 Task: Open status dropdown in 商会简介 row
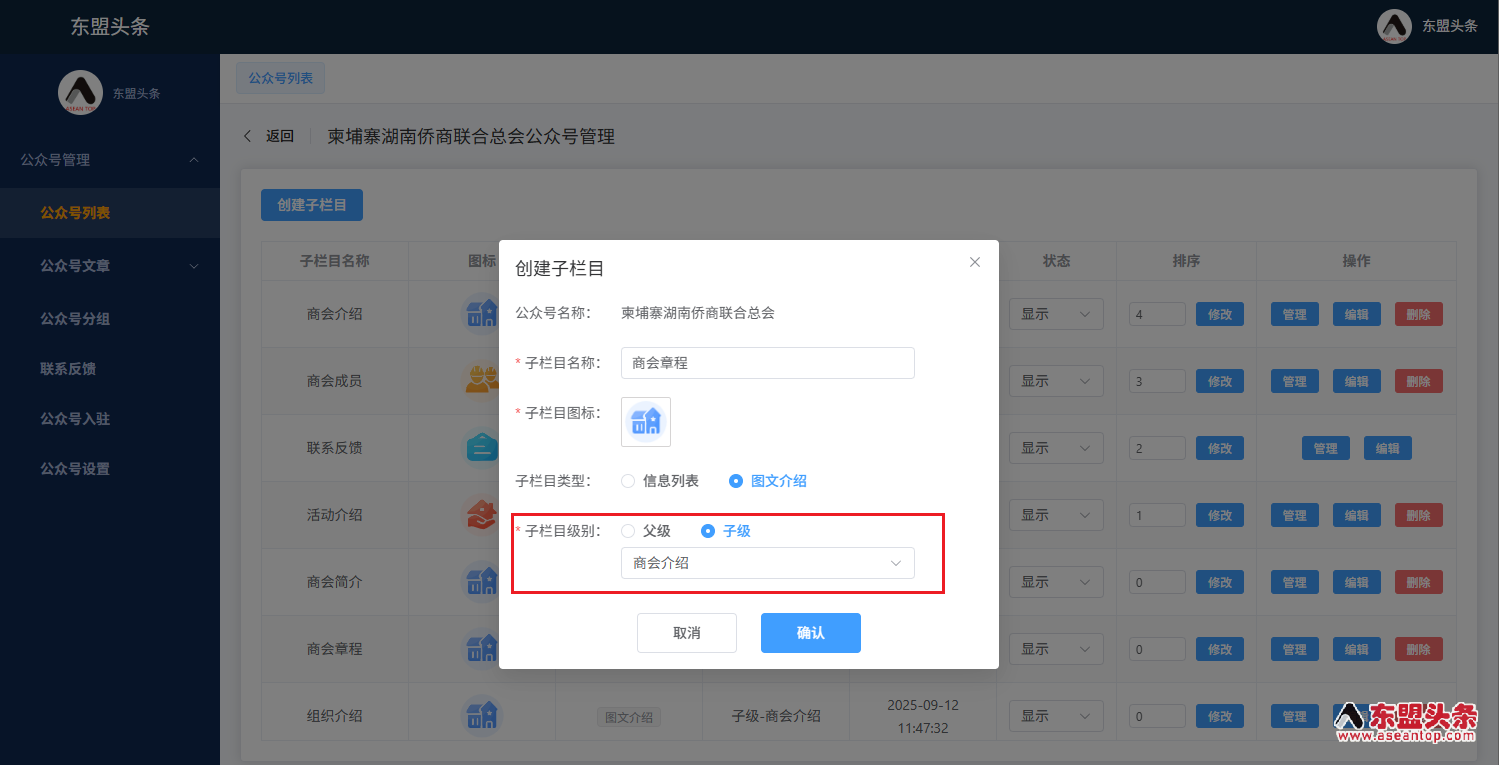(x=1056, y=582)
